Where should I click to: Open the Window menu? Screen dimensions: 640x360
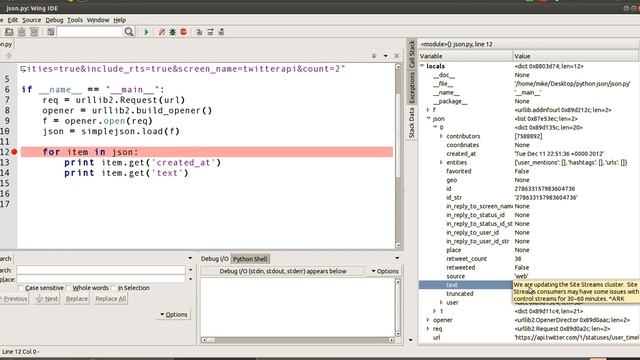[98, 20]
